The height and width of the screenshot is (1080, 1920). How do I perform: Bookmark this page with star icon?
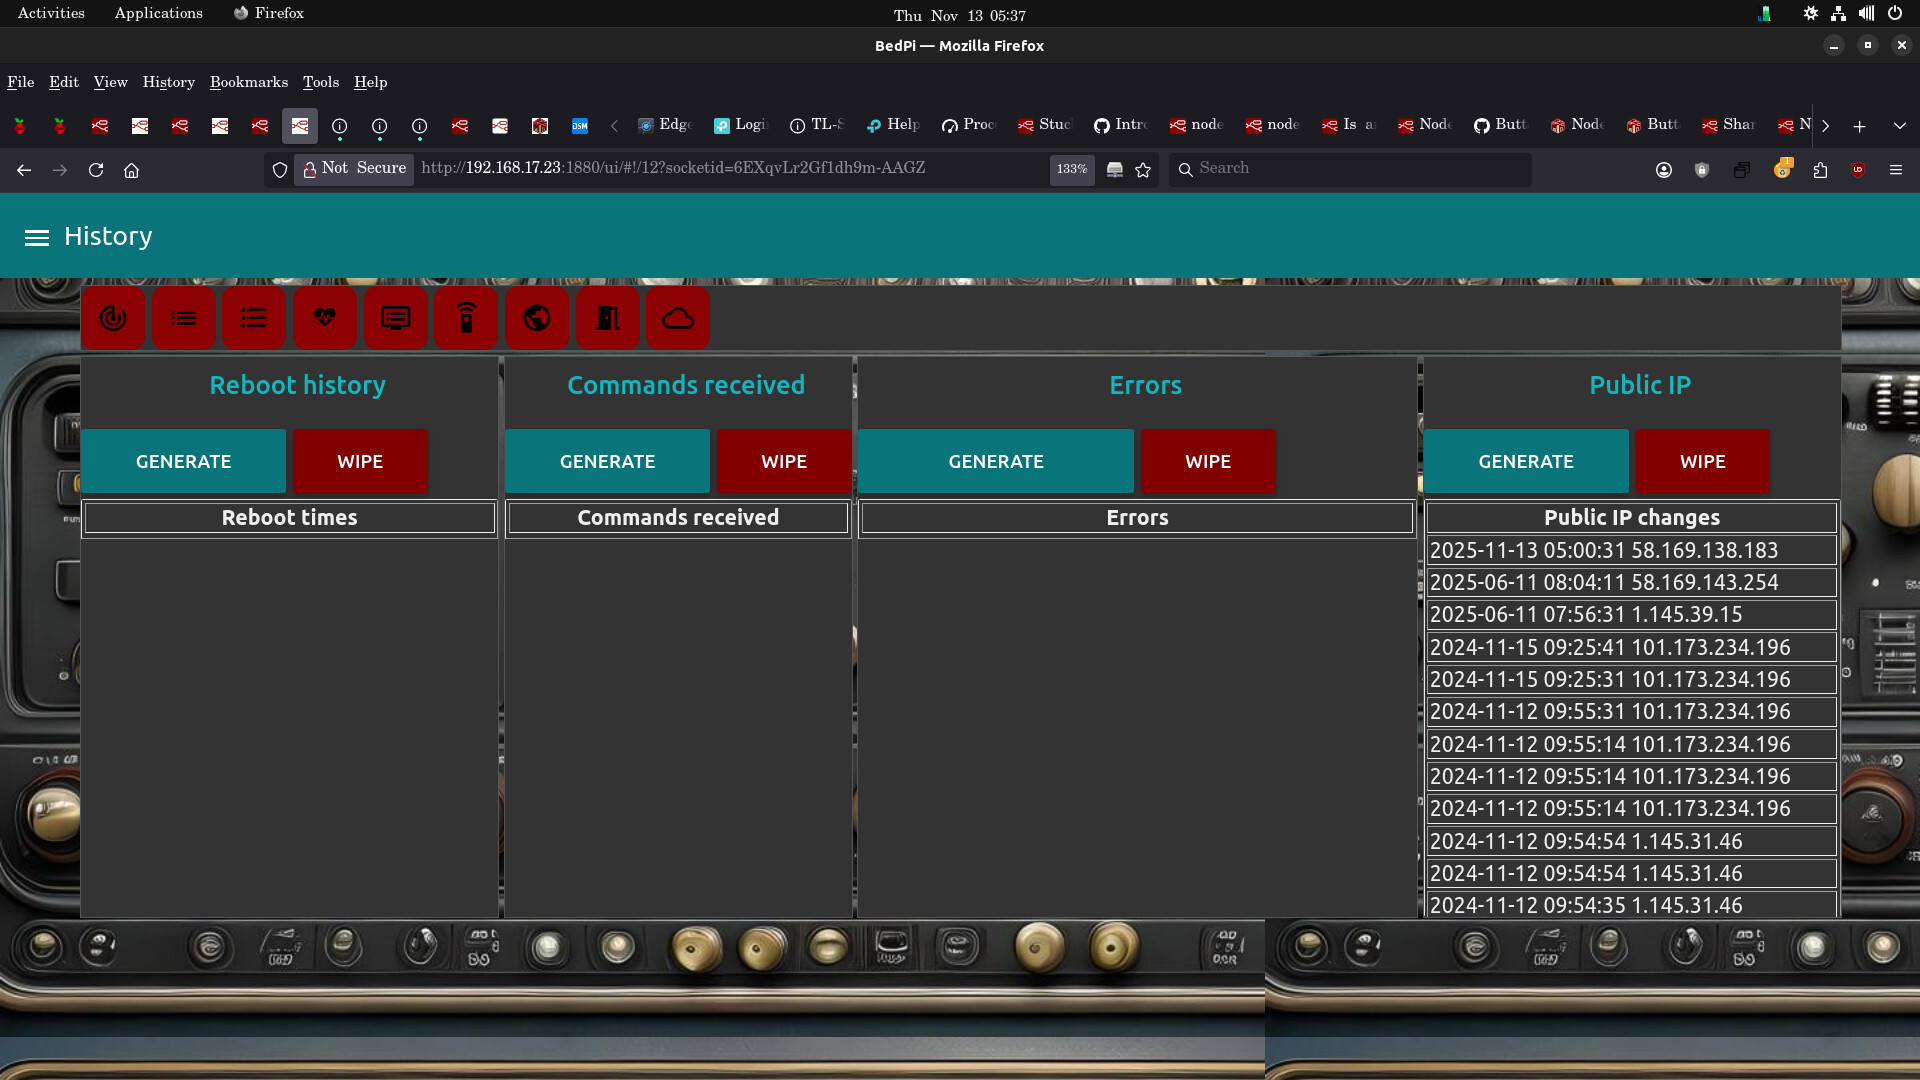[x=1143, y=170]
